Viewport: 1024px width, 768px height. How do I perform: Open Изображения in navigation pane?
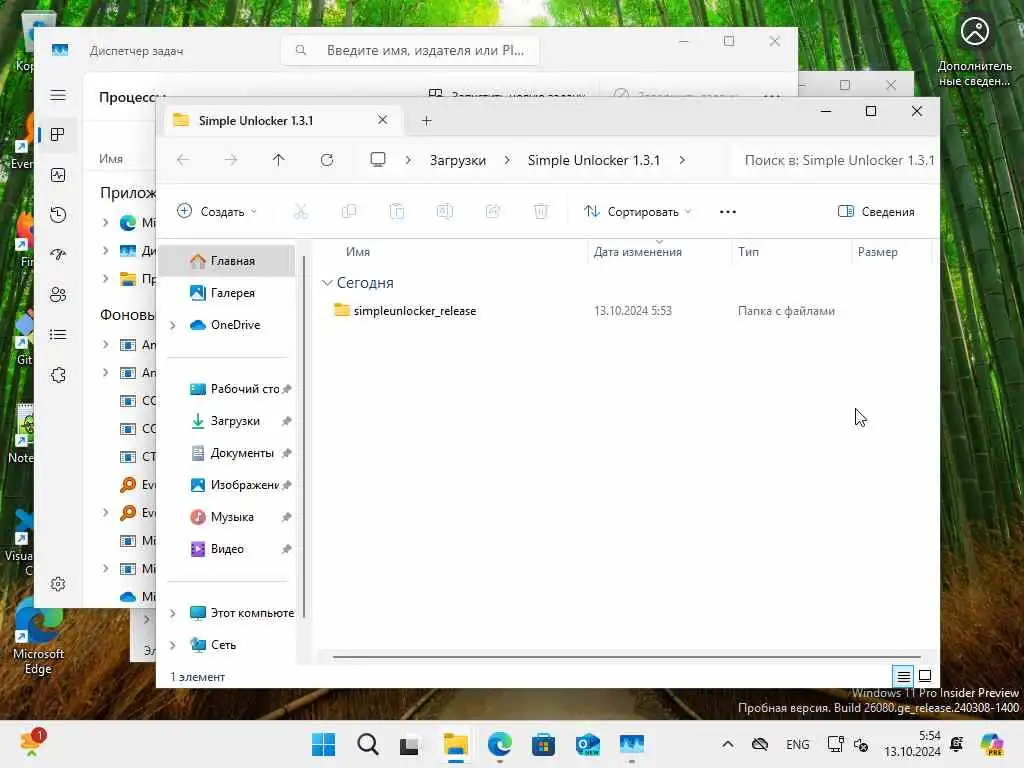(227, 485)
